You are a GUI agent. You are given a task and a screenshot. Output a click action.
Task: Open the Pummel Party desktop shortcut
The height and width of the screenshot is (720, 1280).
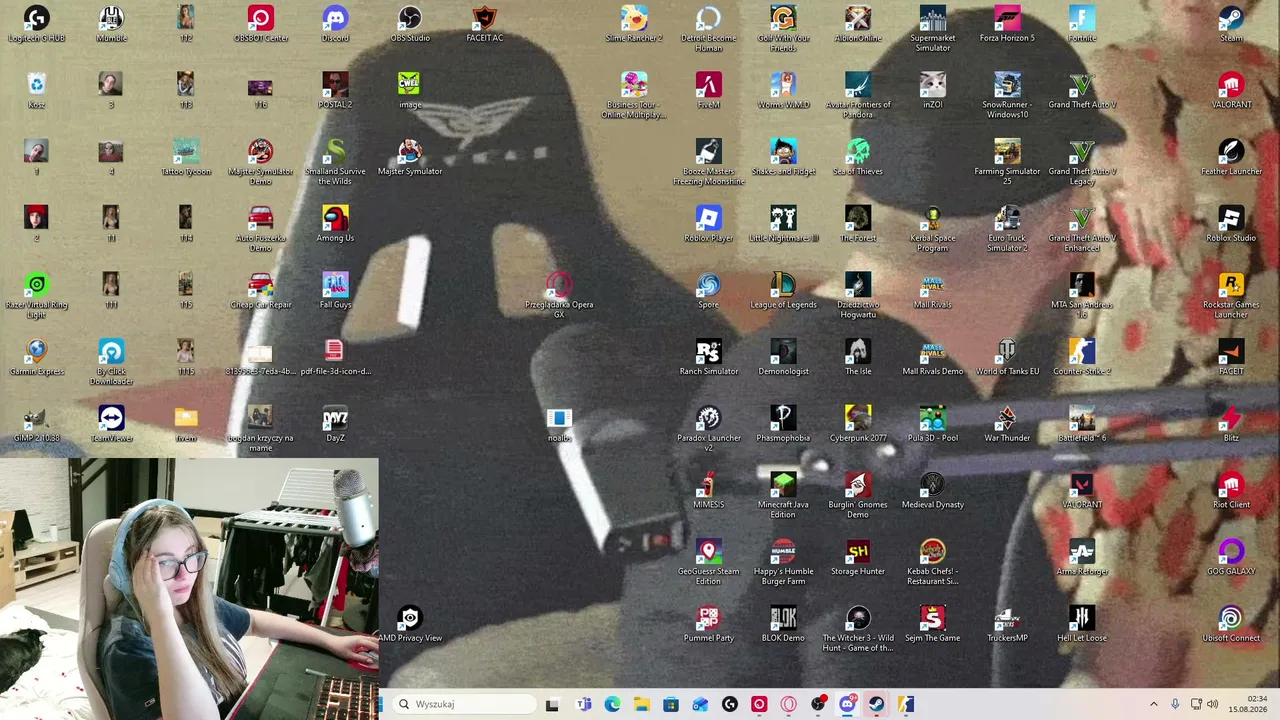coord(708,625)
